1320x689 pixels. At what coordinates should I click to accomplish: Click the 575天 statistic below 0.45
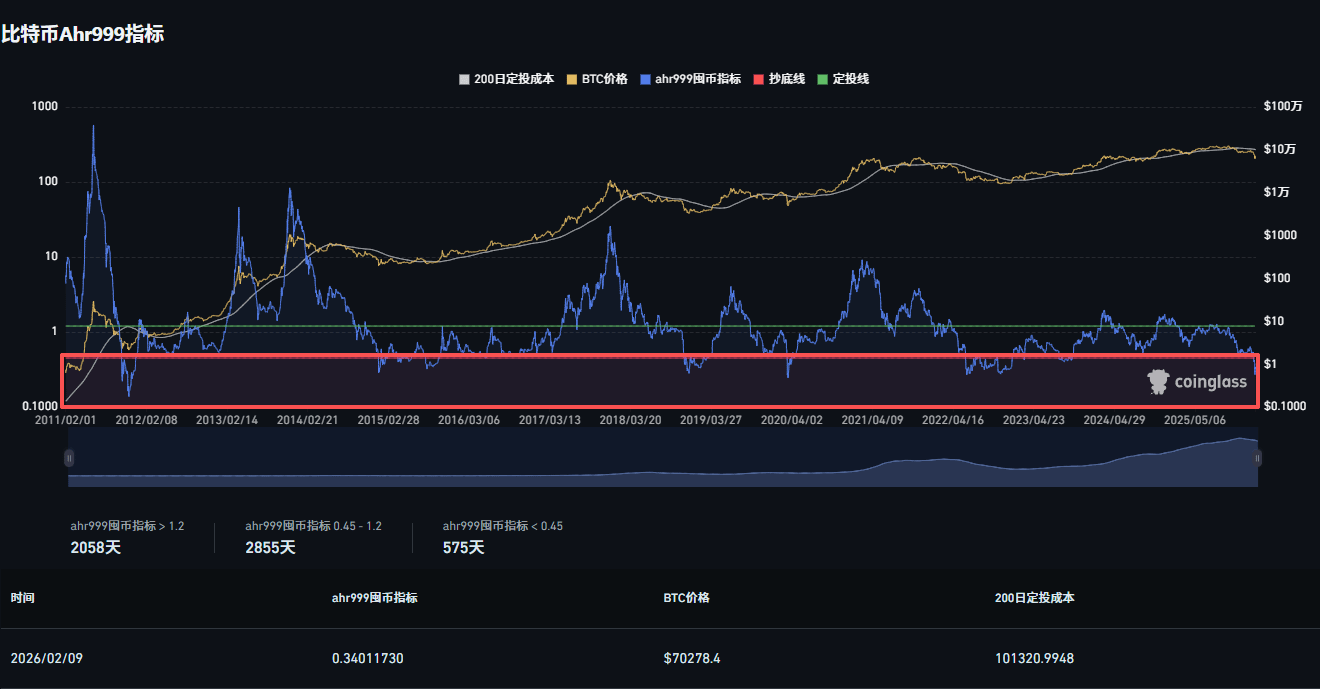pyautogui.click(x=463, y=547)
